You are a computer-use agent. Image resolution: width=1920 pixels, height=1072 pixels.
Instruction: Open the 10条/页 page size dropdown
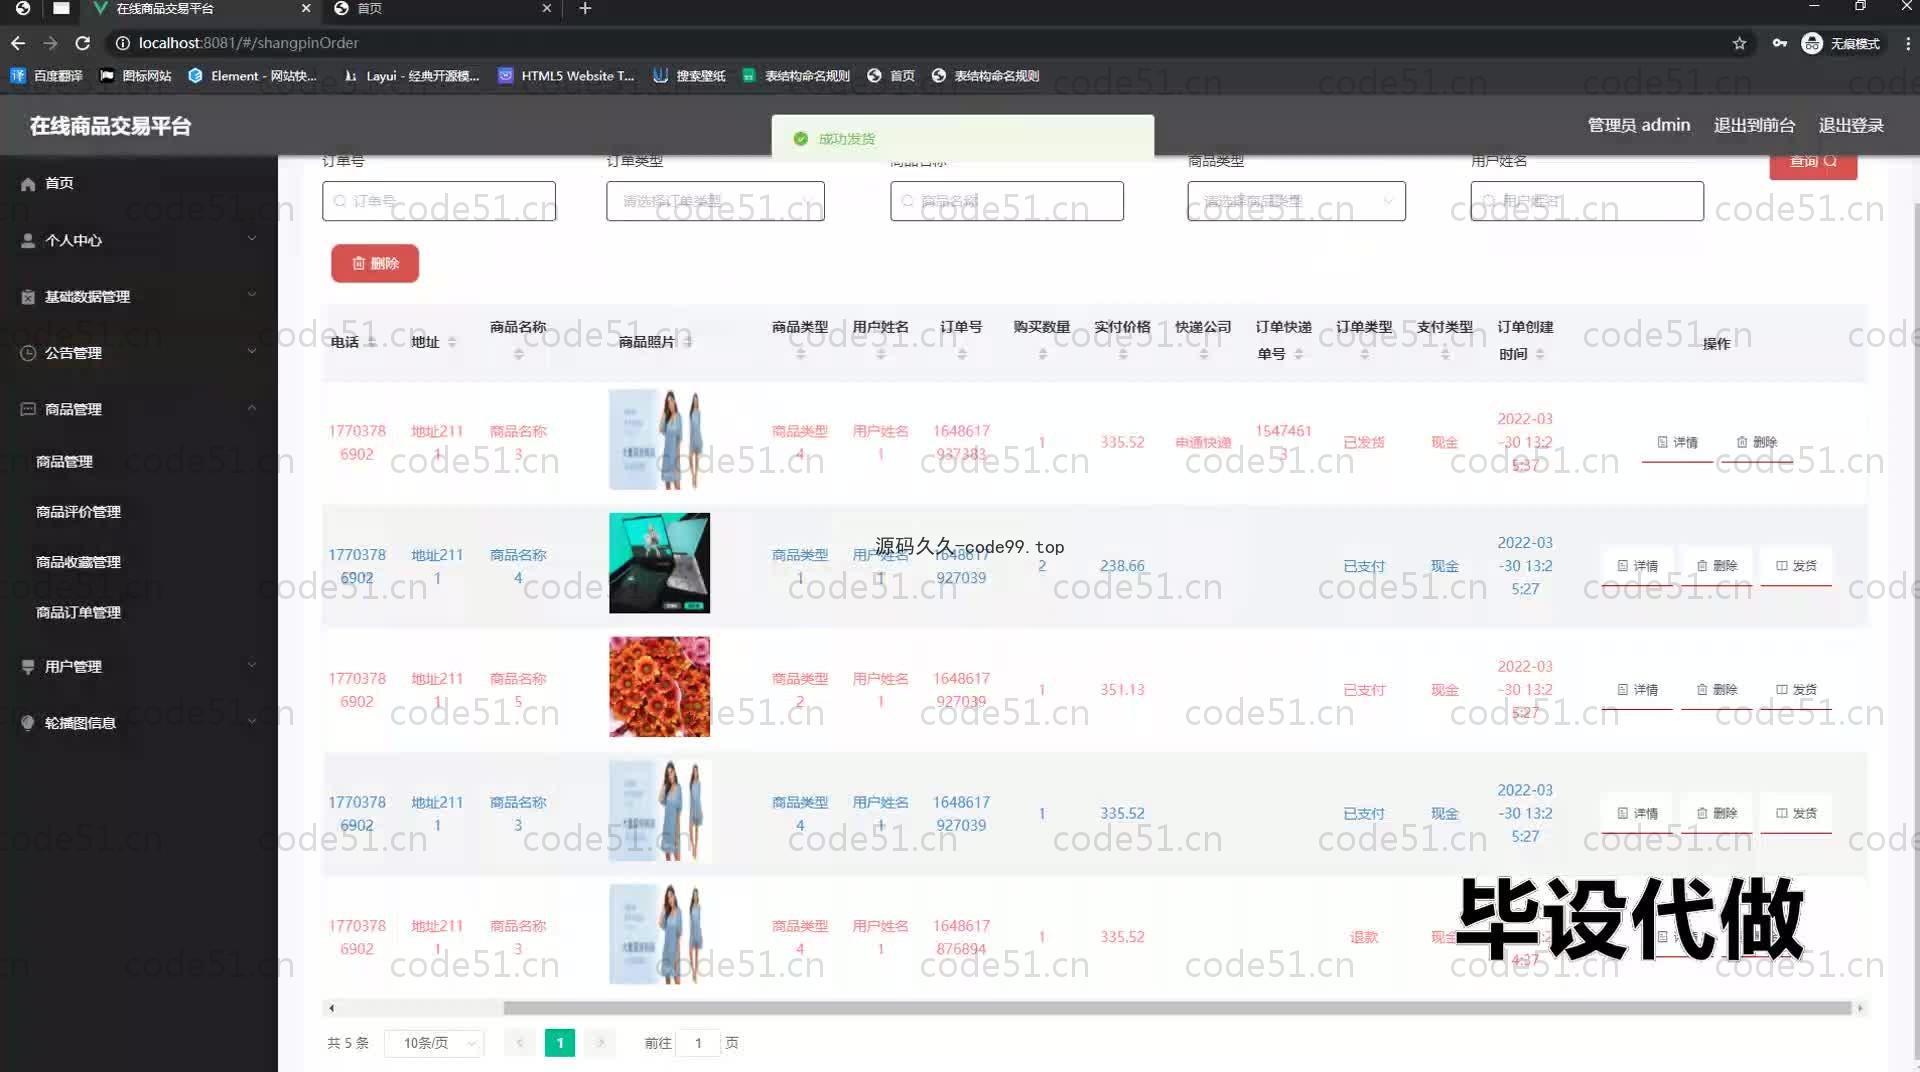pyautogui.click(x=435, y=1043)
